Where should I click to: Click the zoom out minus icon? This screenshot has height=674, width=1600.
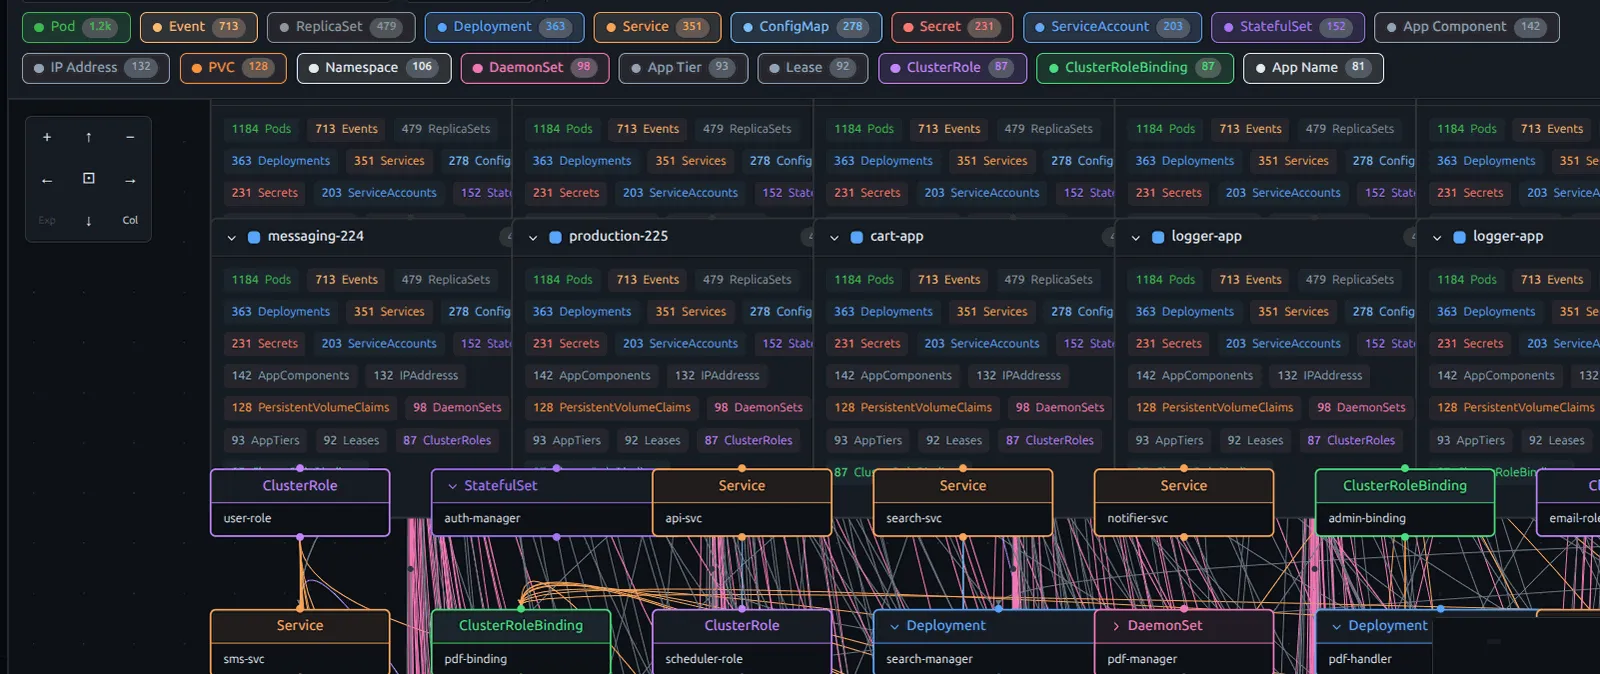[x=130, y=137]
